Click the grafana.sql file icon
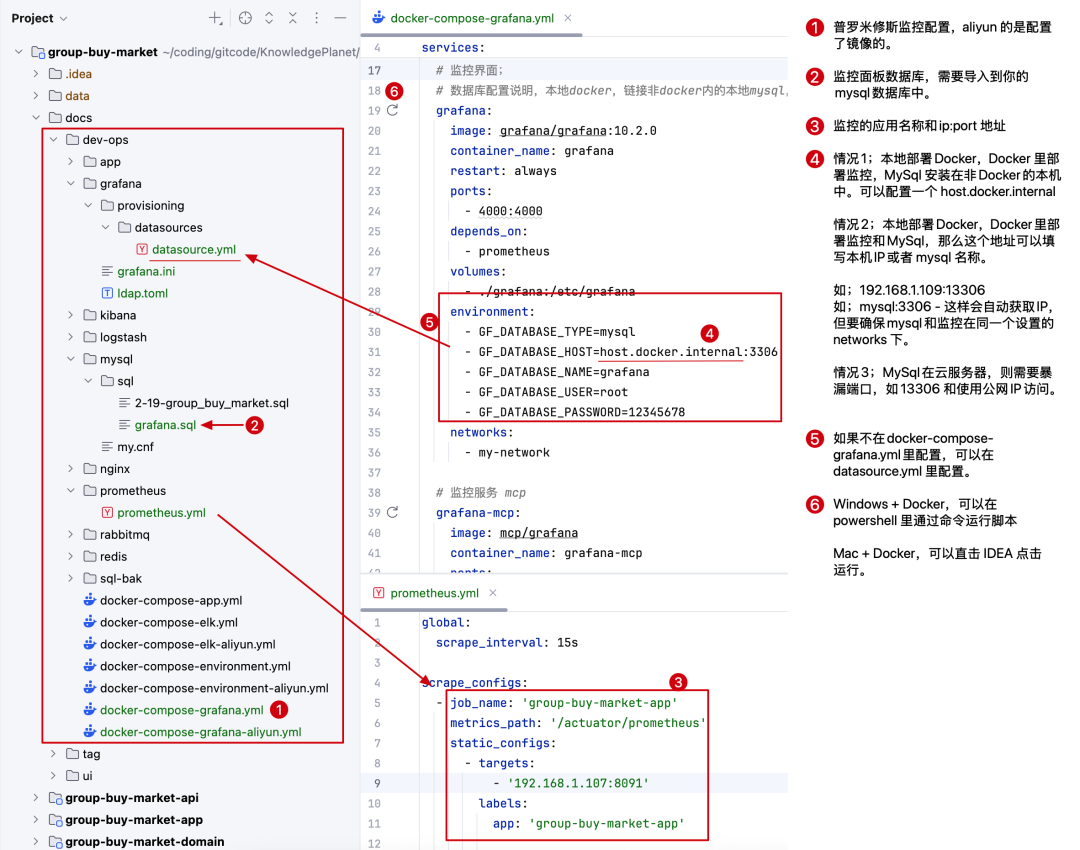Screen dimensions: 1080x850 (x=125, y=425)
